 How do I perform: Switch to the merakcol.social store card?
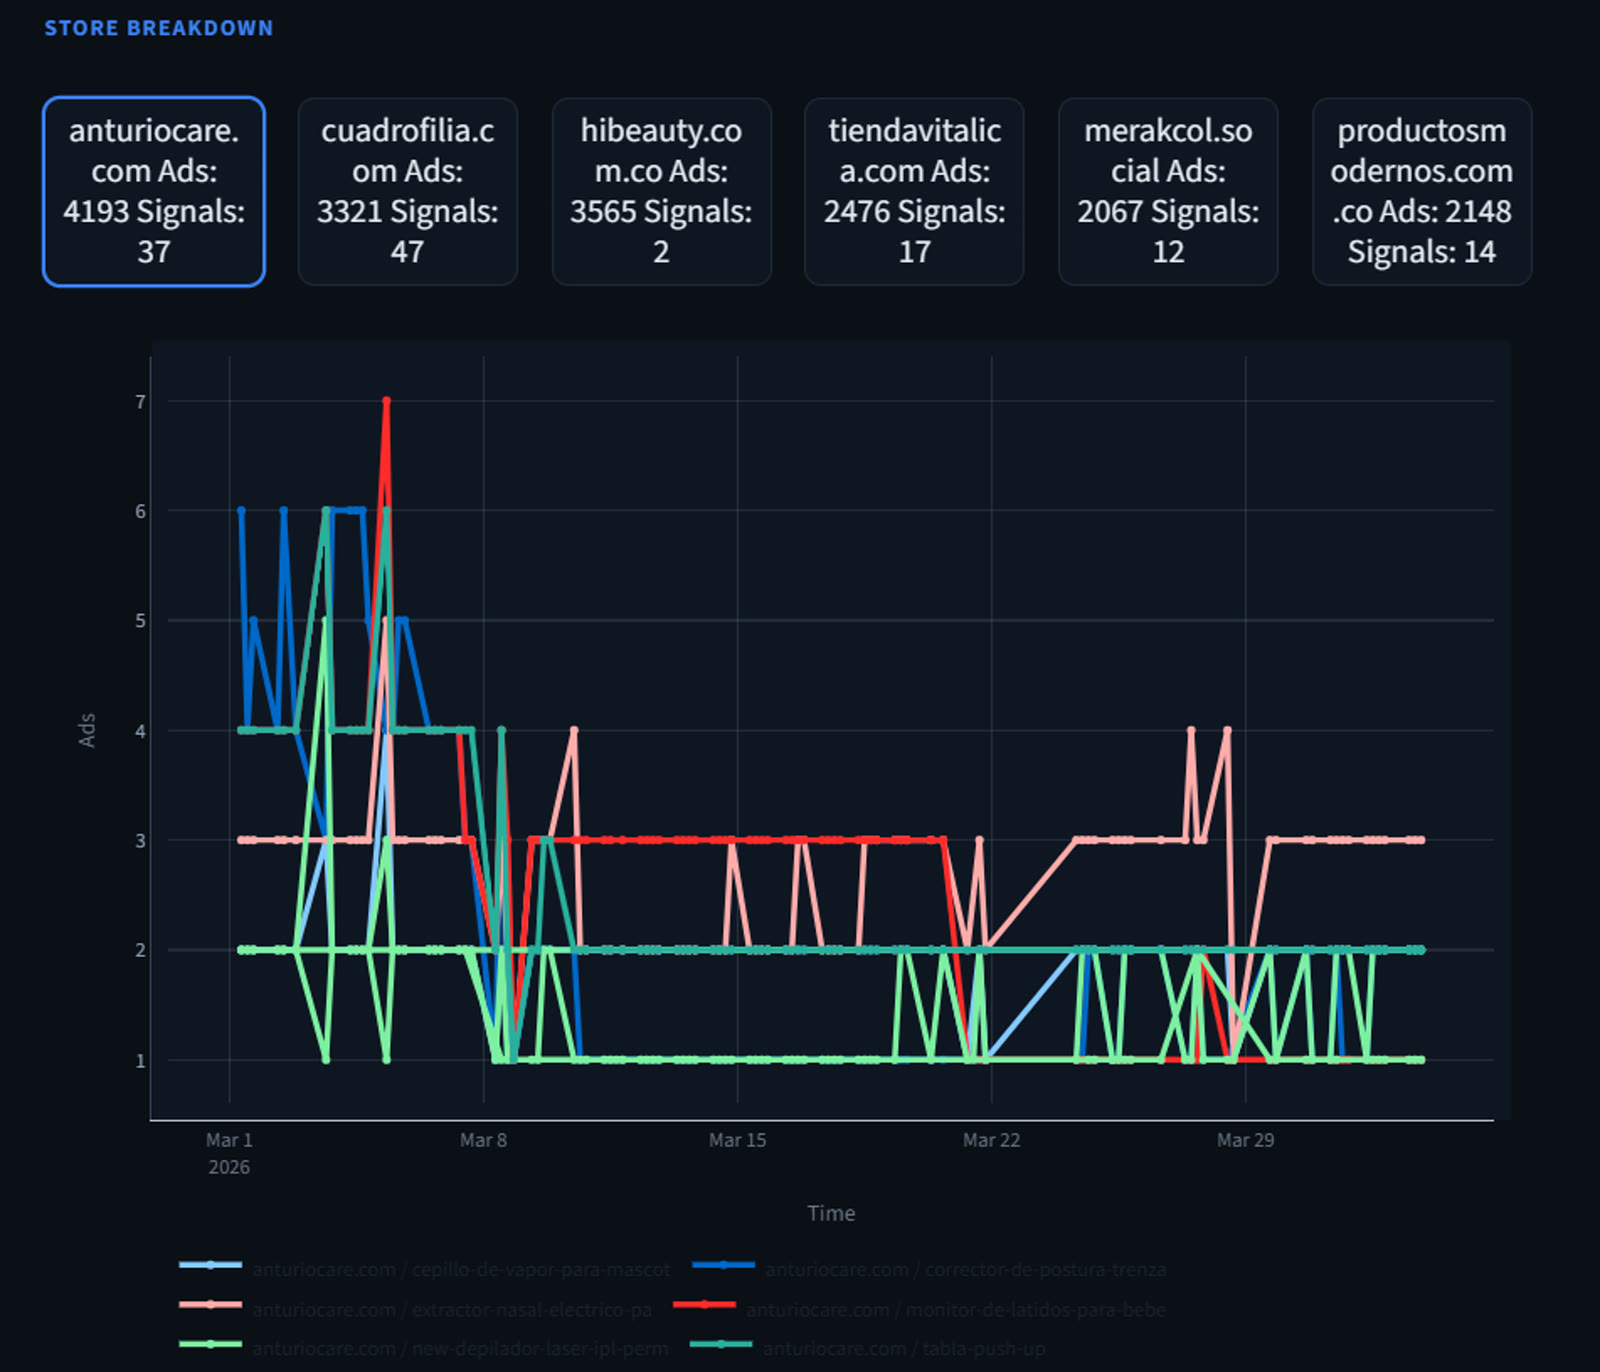point(1168,191)
